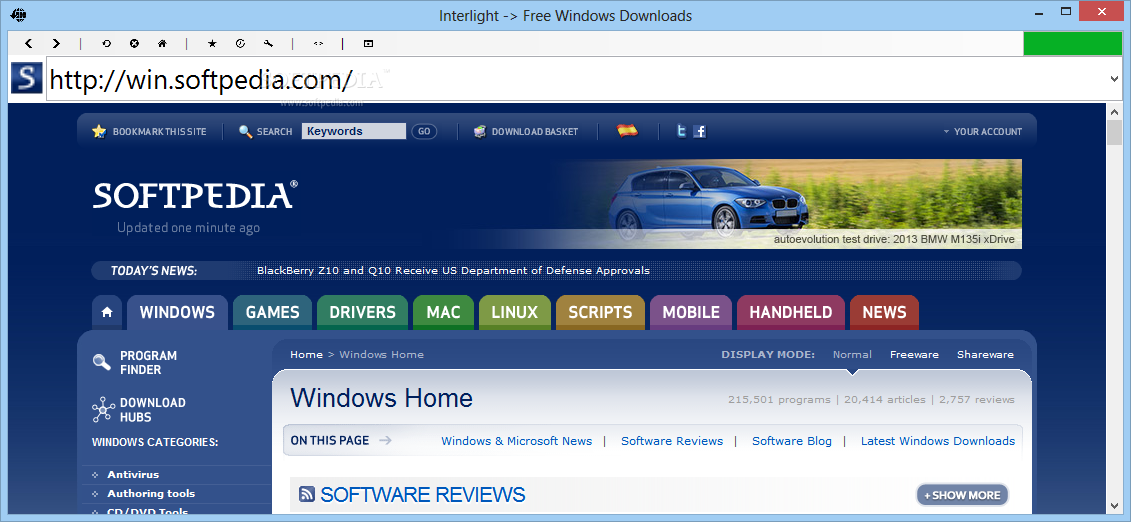Open the Software Blog link
1131x522 pixels.
click(792, 441)
